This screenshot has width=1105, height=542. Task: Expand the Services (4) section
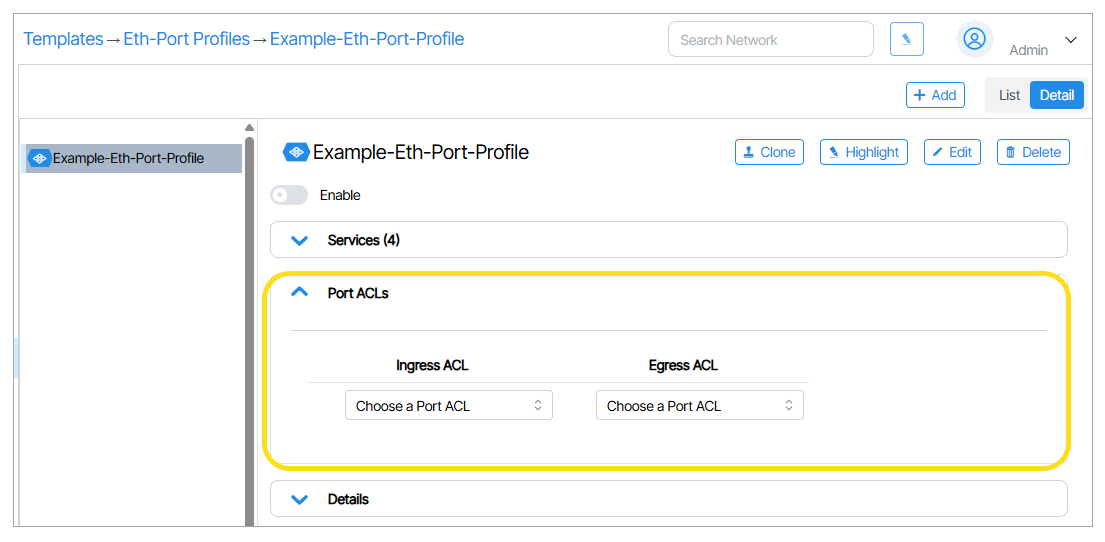[x=299, y=240]
